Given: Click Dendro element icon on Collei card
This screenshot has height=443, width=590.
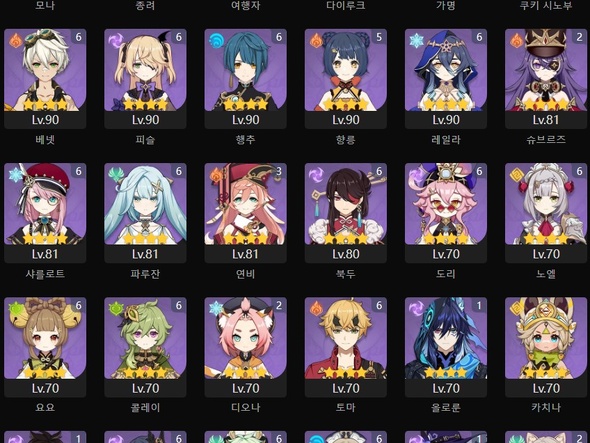Looking at the screenshot, I should pyautogui.click(x=116, y=309).
